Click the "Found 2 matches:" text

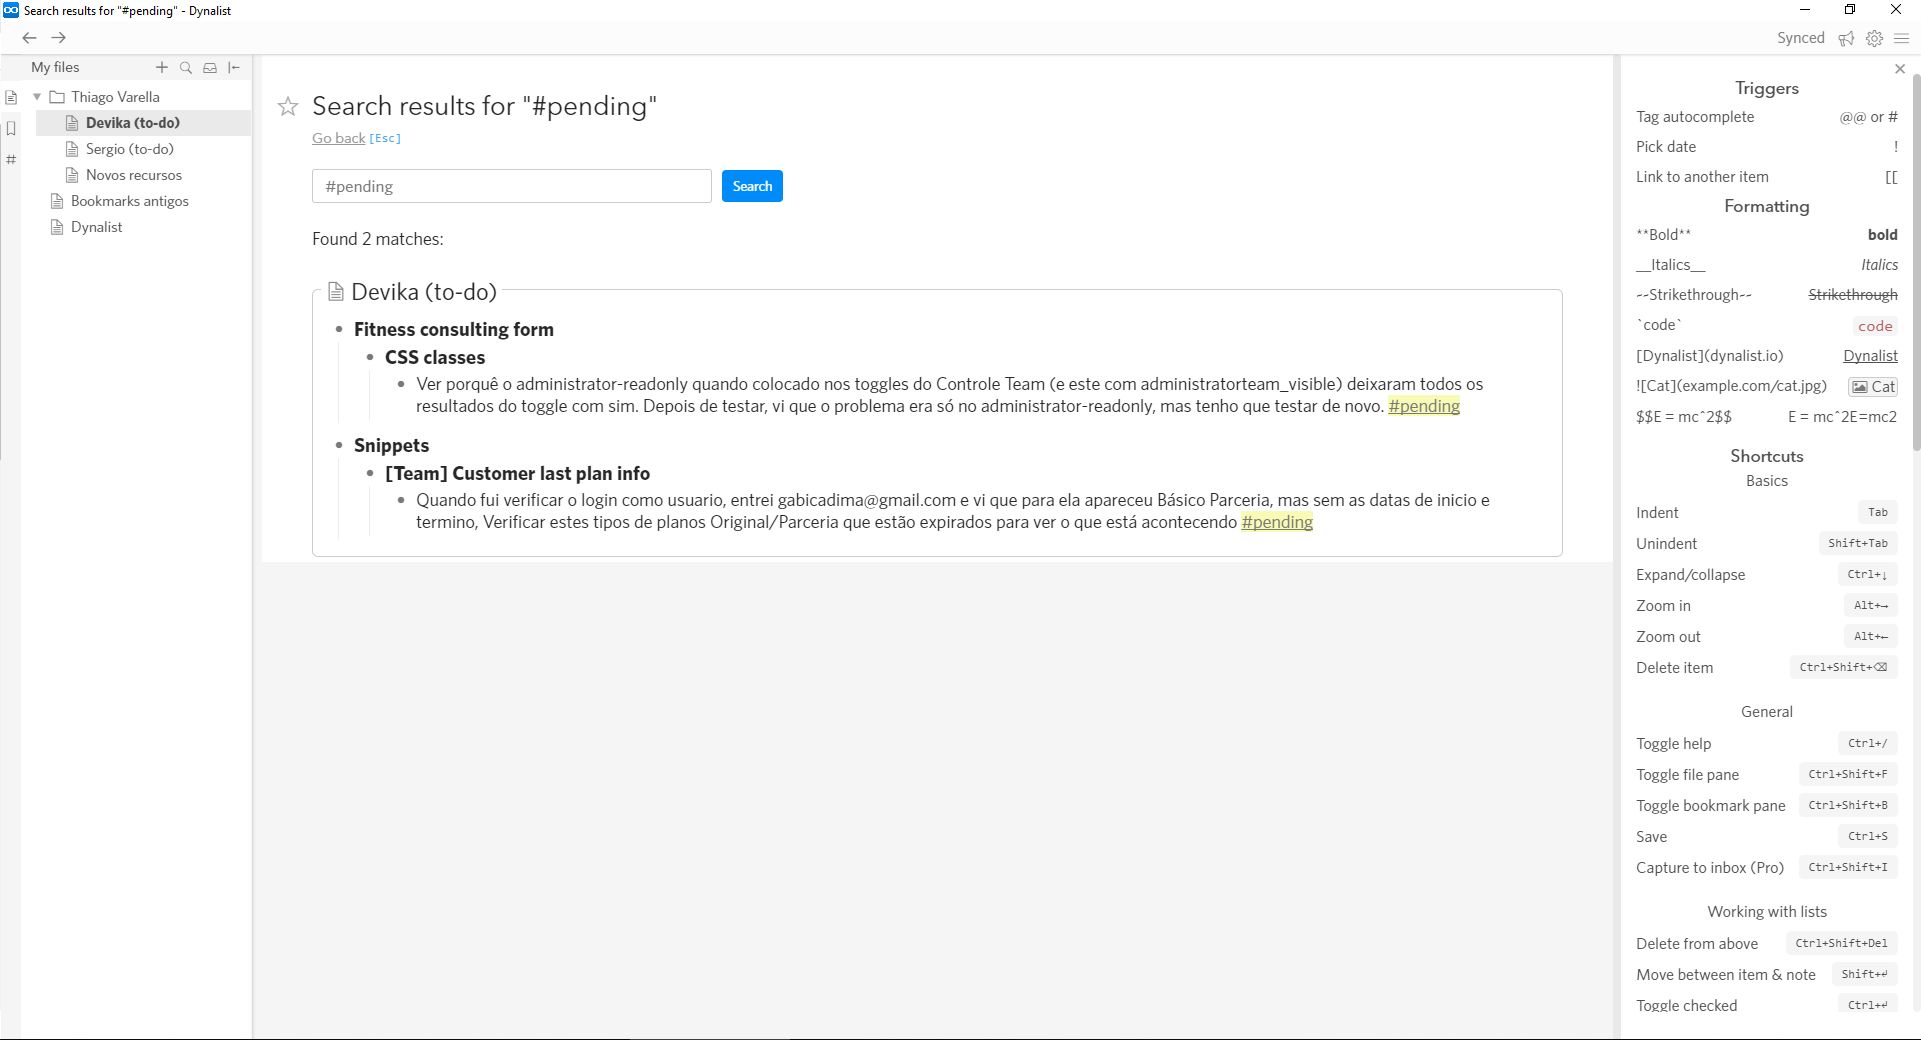pos(378,239)
